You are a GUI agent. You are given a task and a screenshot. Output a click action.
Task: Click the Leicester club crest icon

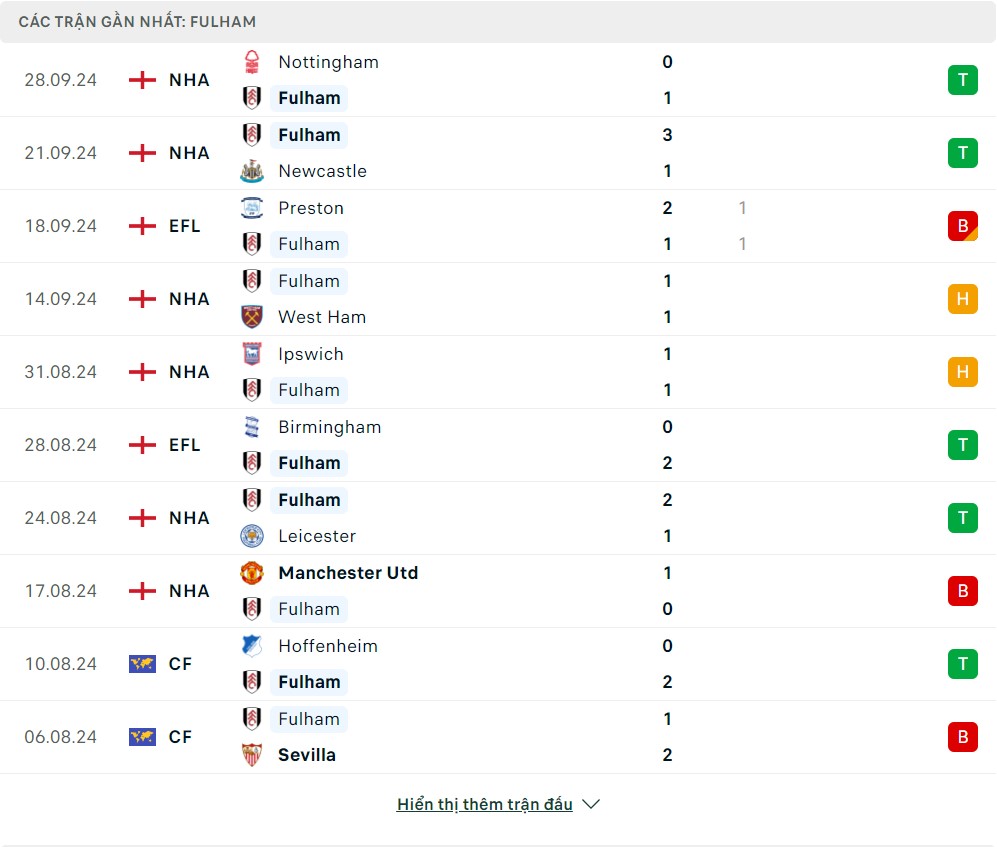252,536
